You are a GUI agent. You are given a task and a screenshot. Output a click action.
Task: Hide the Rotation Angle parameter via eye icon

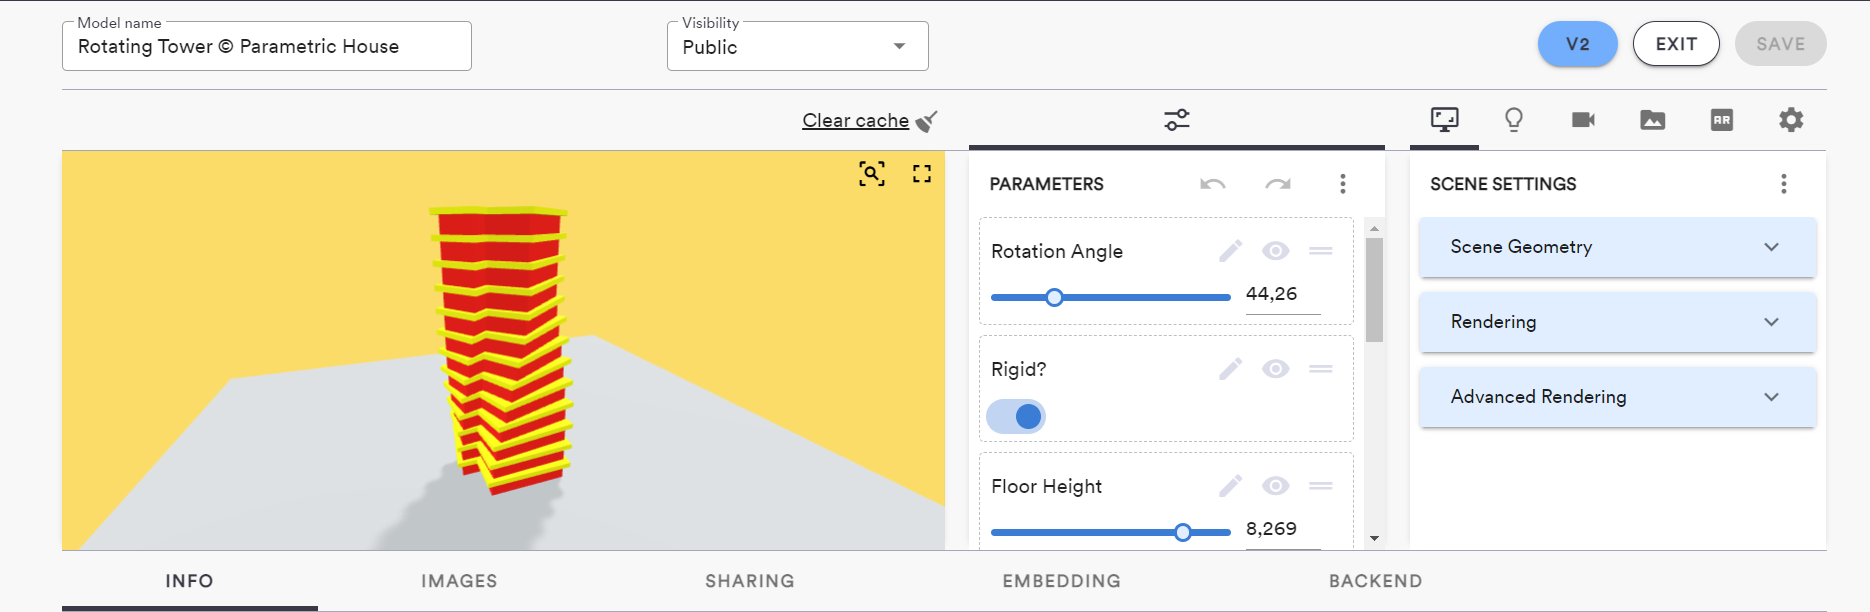pos(1275,251)
